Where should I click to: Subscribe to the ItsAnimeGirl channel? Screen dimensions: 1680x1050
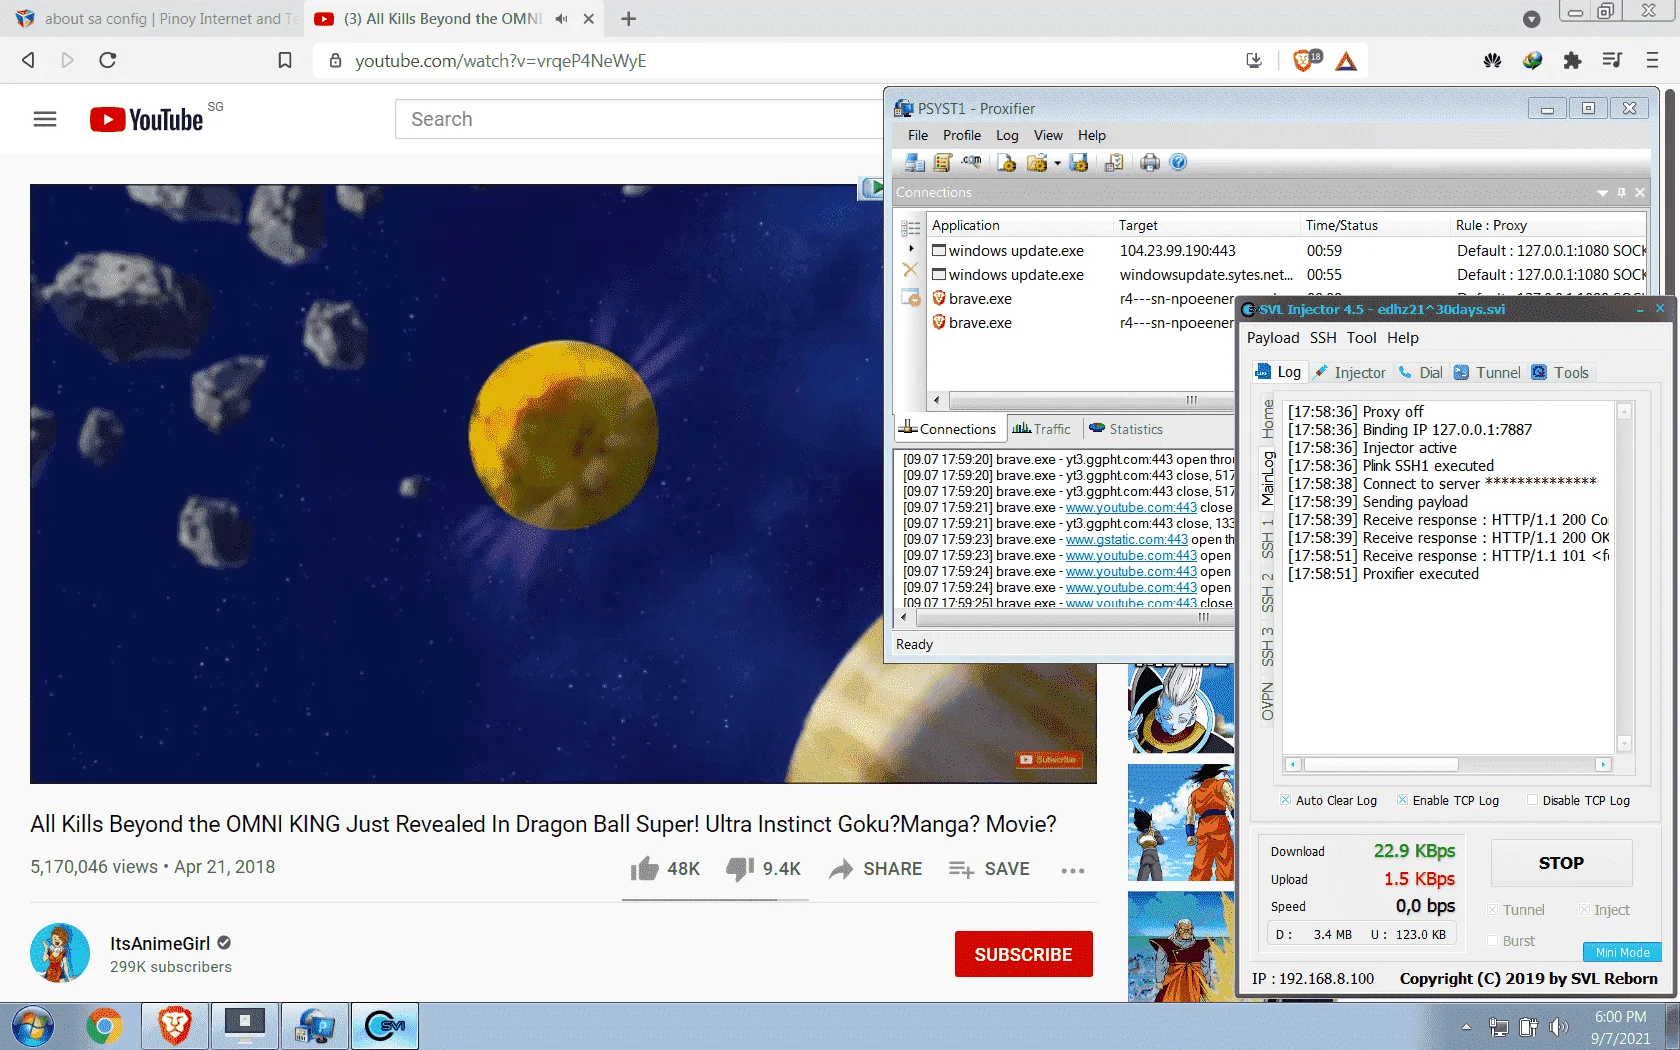pos(1023,954)
